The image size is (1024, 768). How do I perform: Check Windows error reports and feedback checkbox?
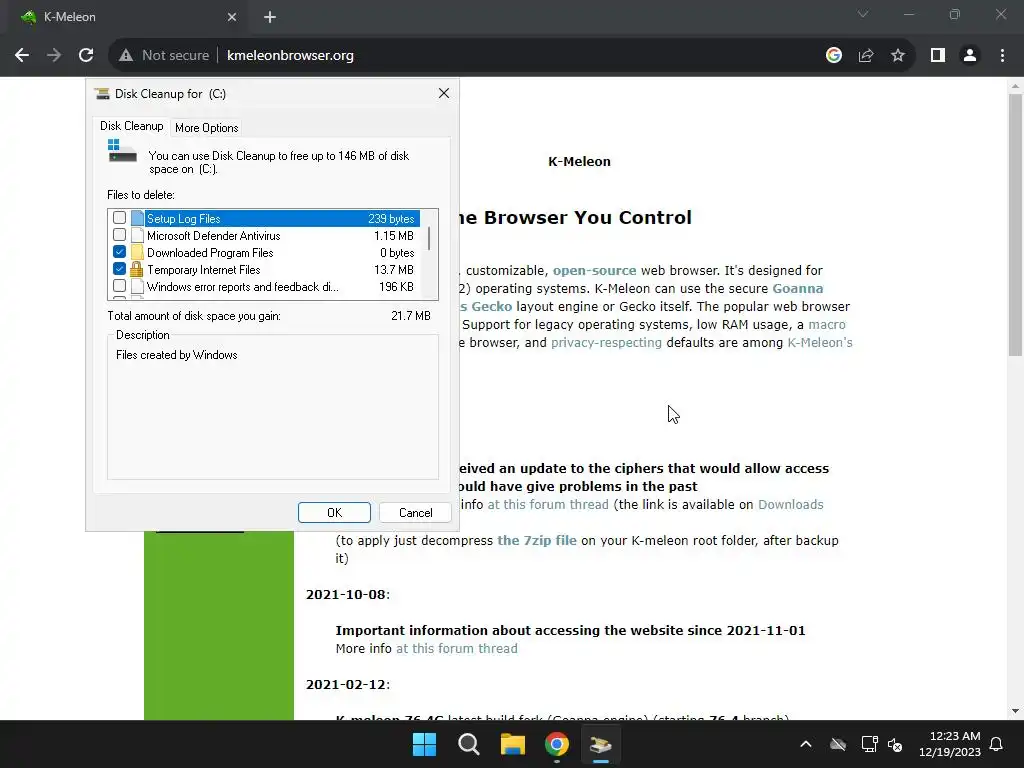tap(120, 285)
